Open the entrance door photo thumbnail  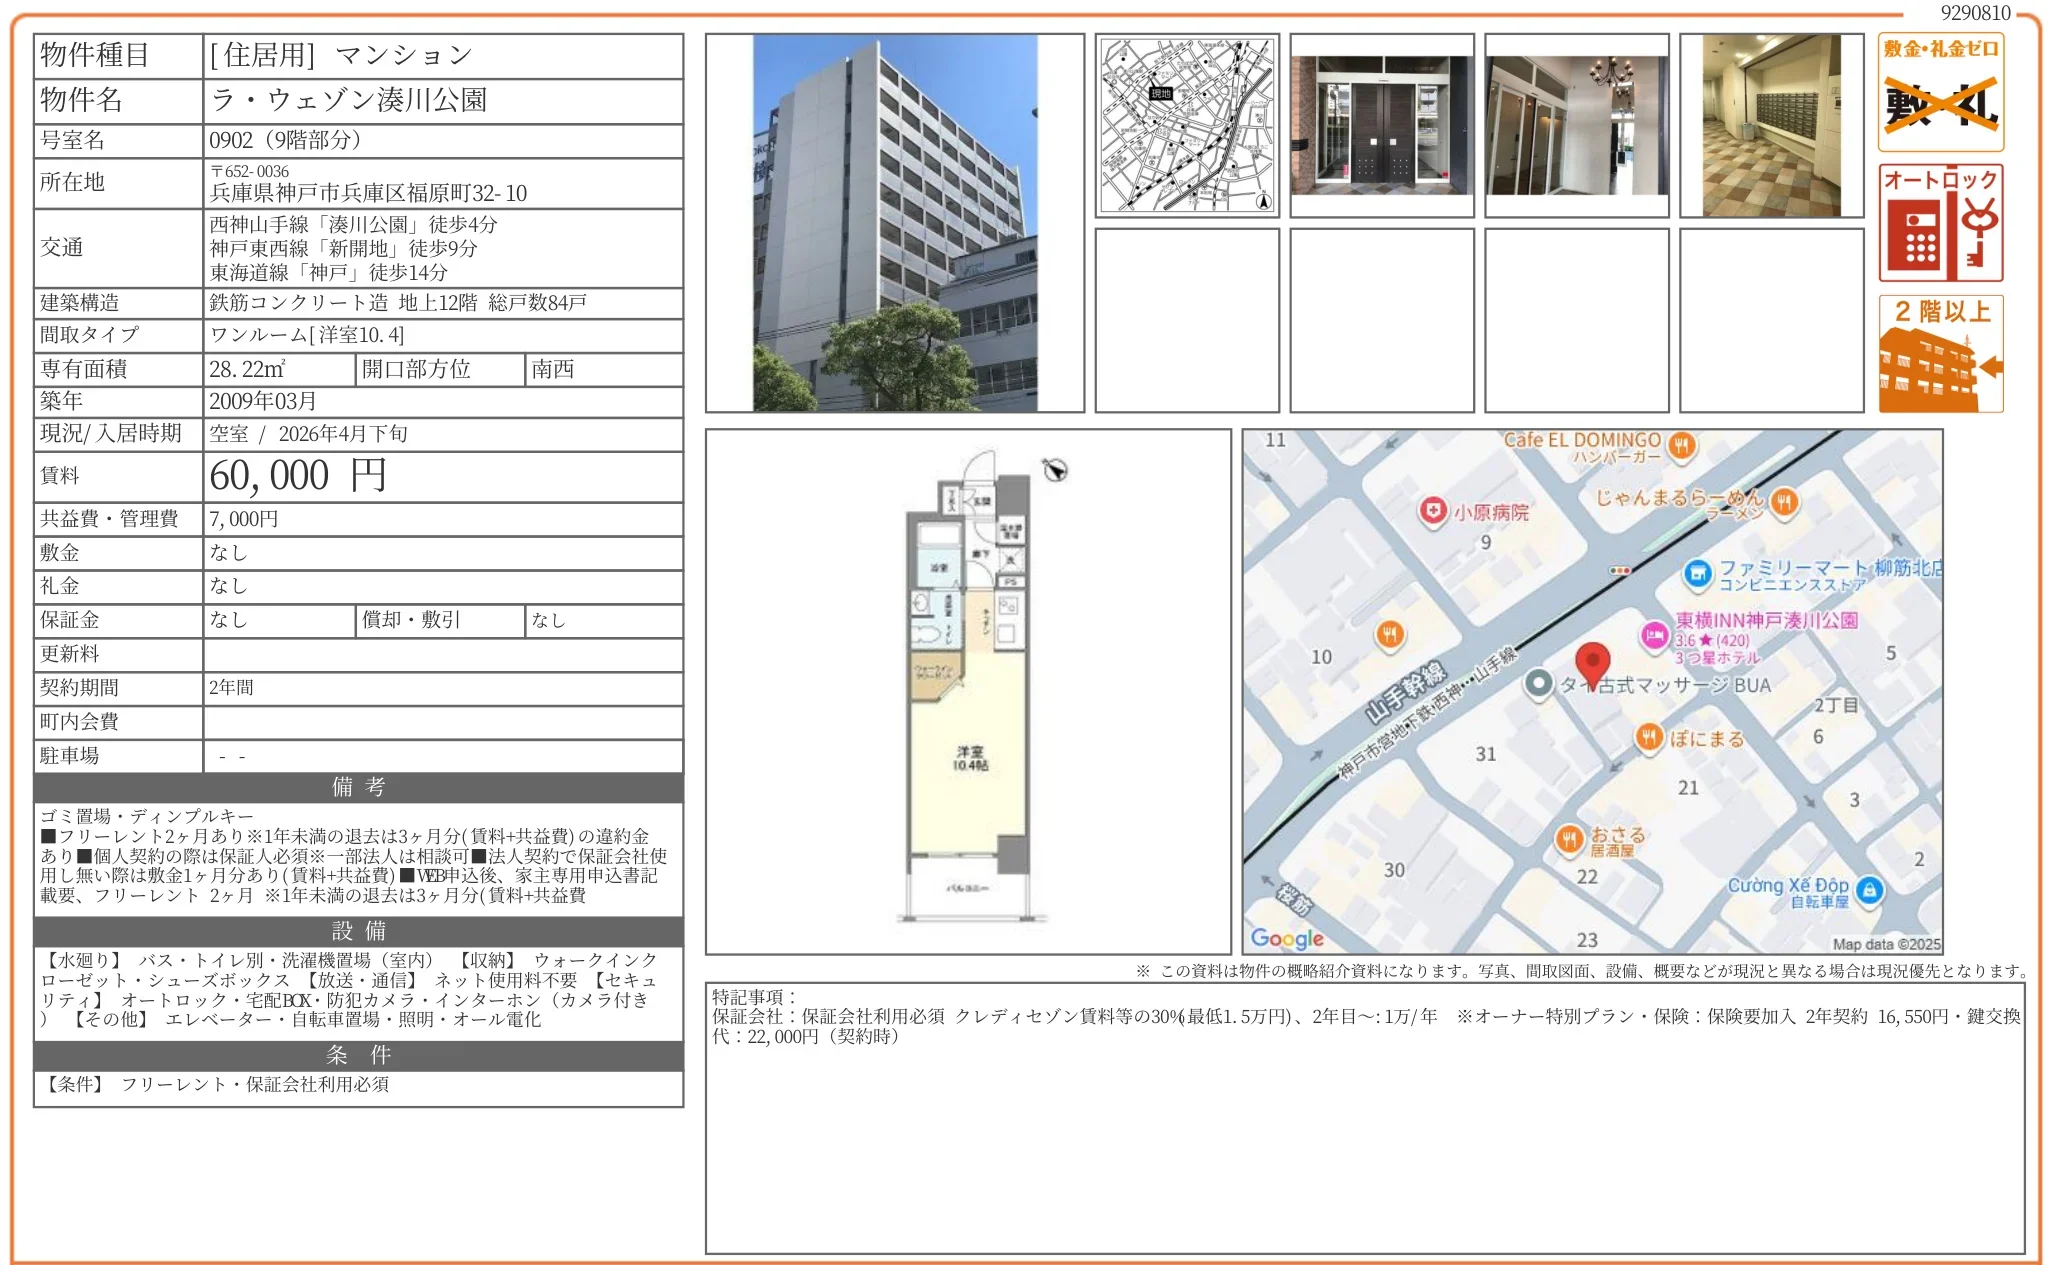coord(1381,125)
